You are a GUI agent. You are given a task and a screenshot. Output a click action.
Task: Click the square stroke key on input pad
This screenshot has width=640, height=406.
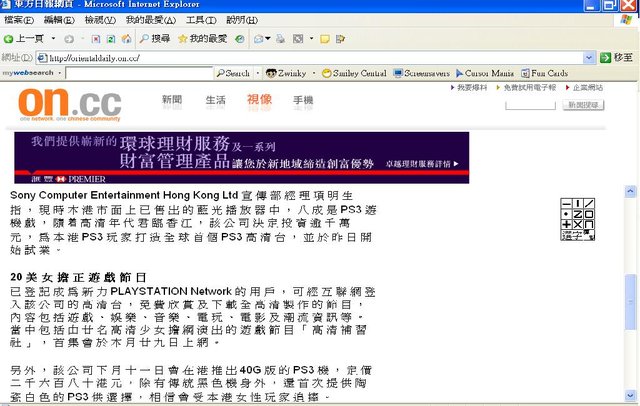tap(589, 214)
